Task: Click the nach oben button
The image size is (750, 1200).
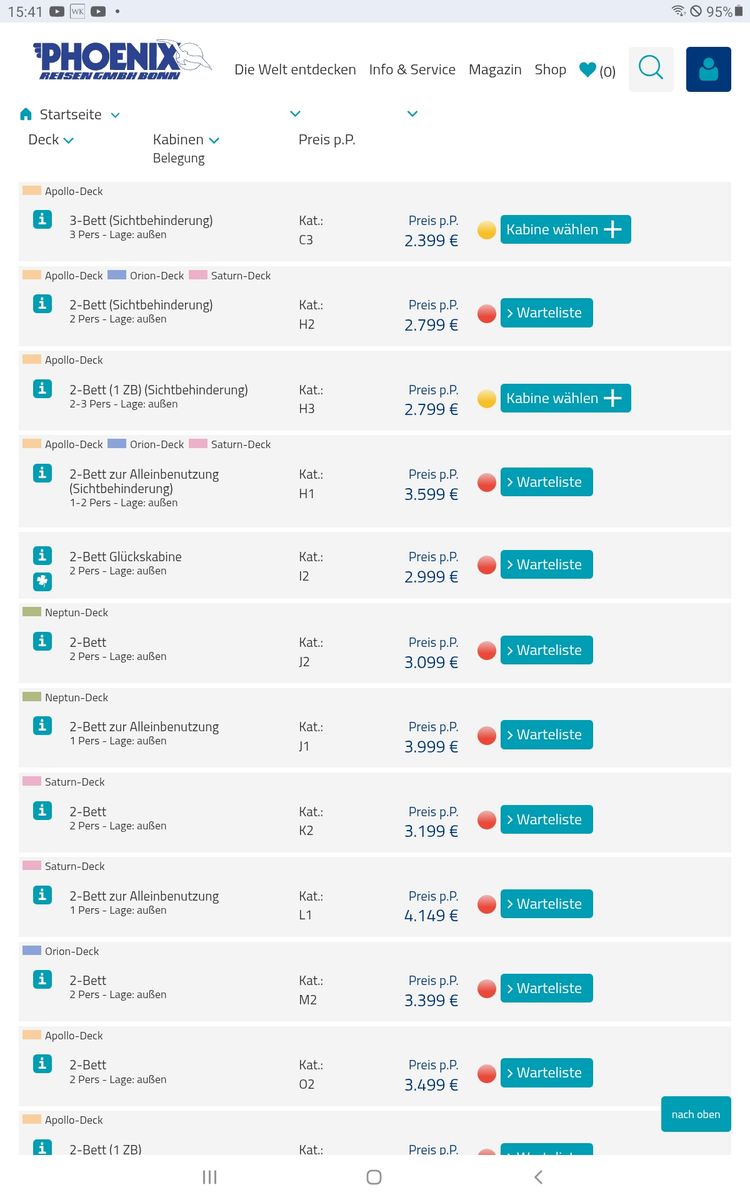Action: click(696, 1114)
